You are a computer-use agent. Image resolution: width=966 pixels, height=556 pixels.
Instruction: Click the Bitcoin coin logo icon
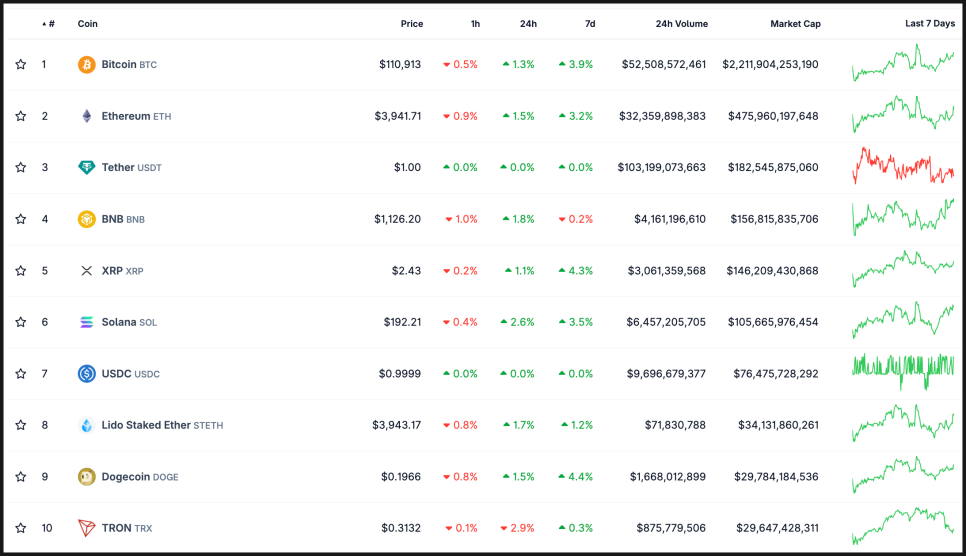[87, 65]
